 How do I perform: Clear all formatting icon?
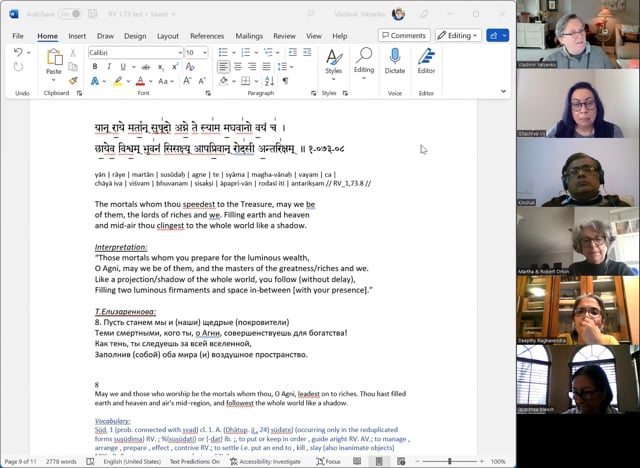[190, 67]
